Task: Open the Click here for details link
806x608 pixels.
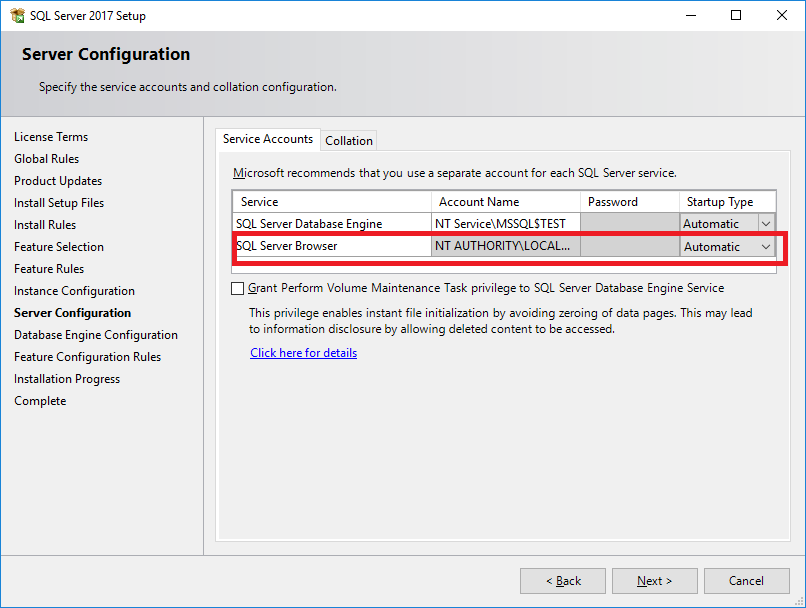Action: pos(303,353)
